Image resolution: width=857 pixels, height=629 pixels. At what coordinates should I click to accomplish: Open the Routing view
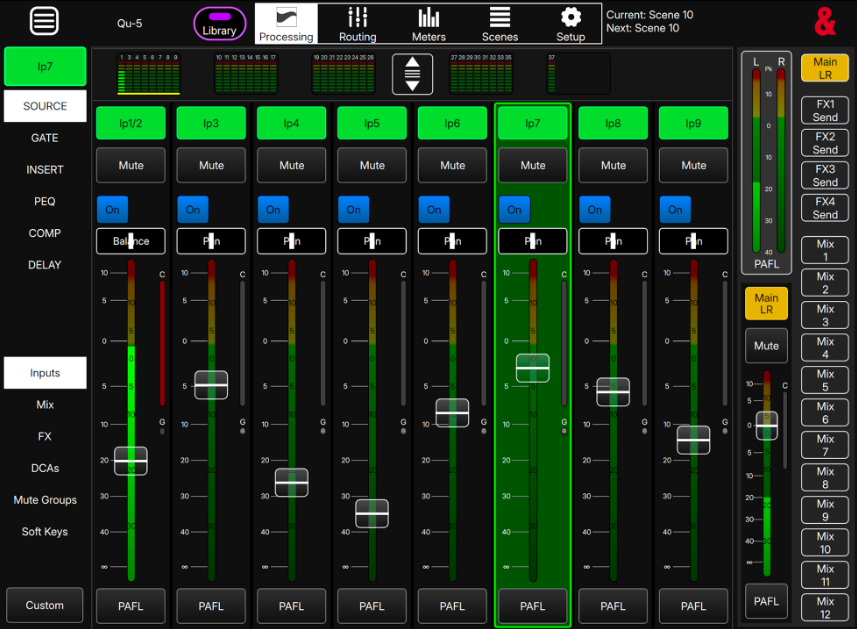point(357,23)
